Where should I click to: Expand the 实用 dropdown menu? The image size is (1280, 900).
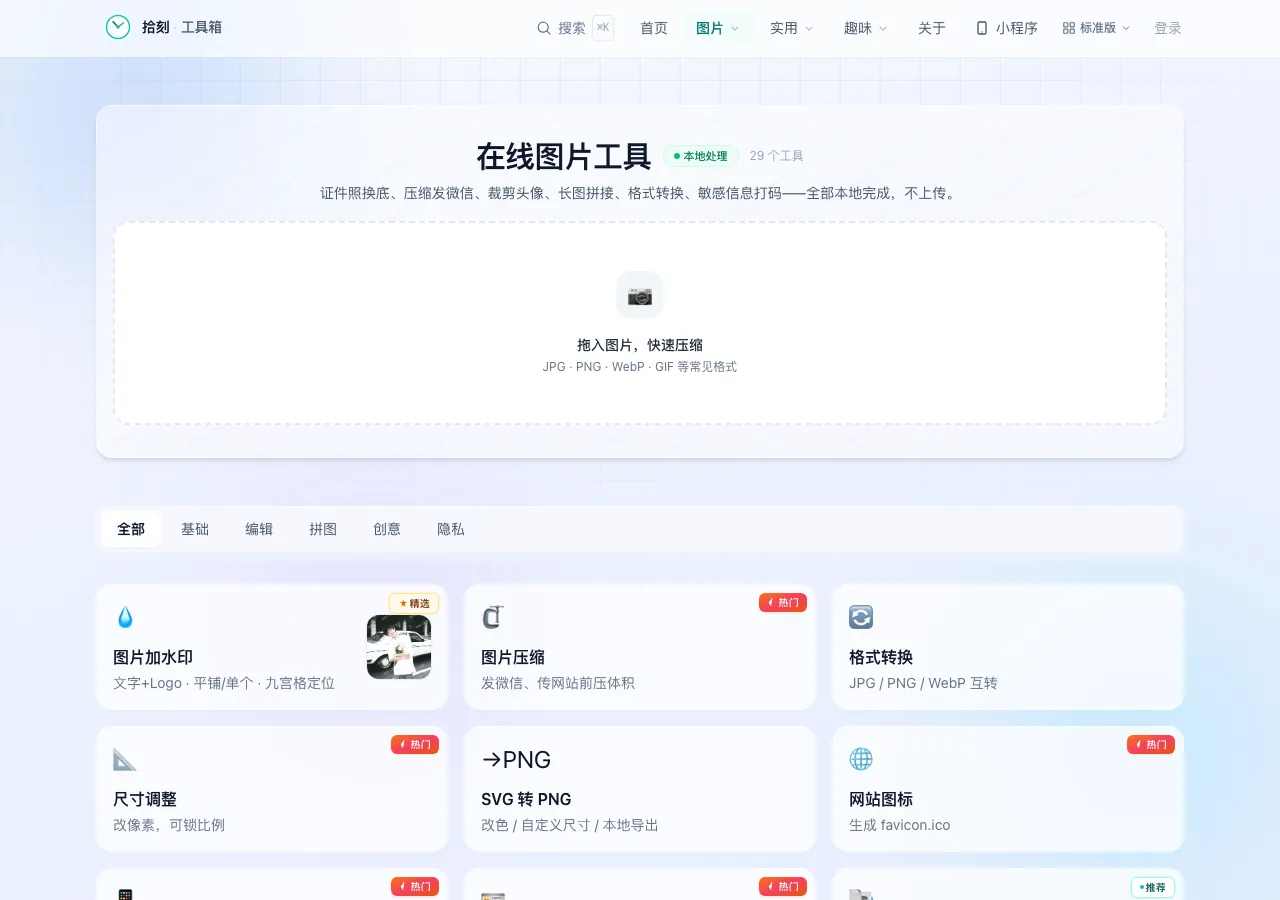click(792, 28)
